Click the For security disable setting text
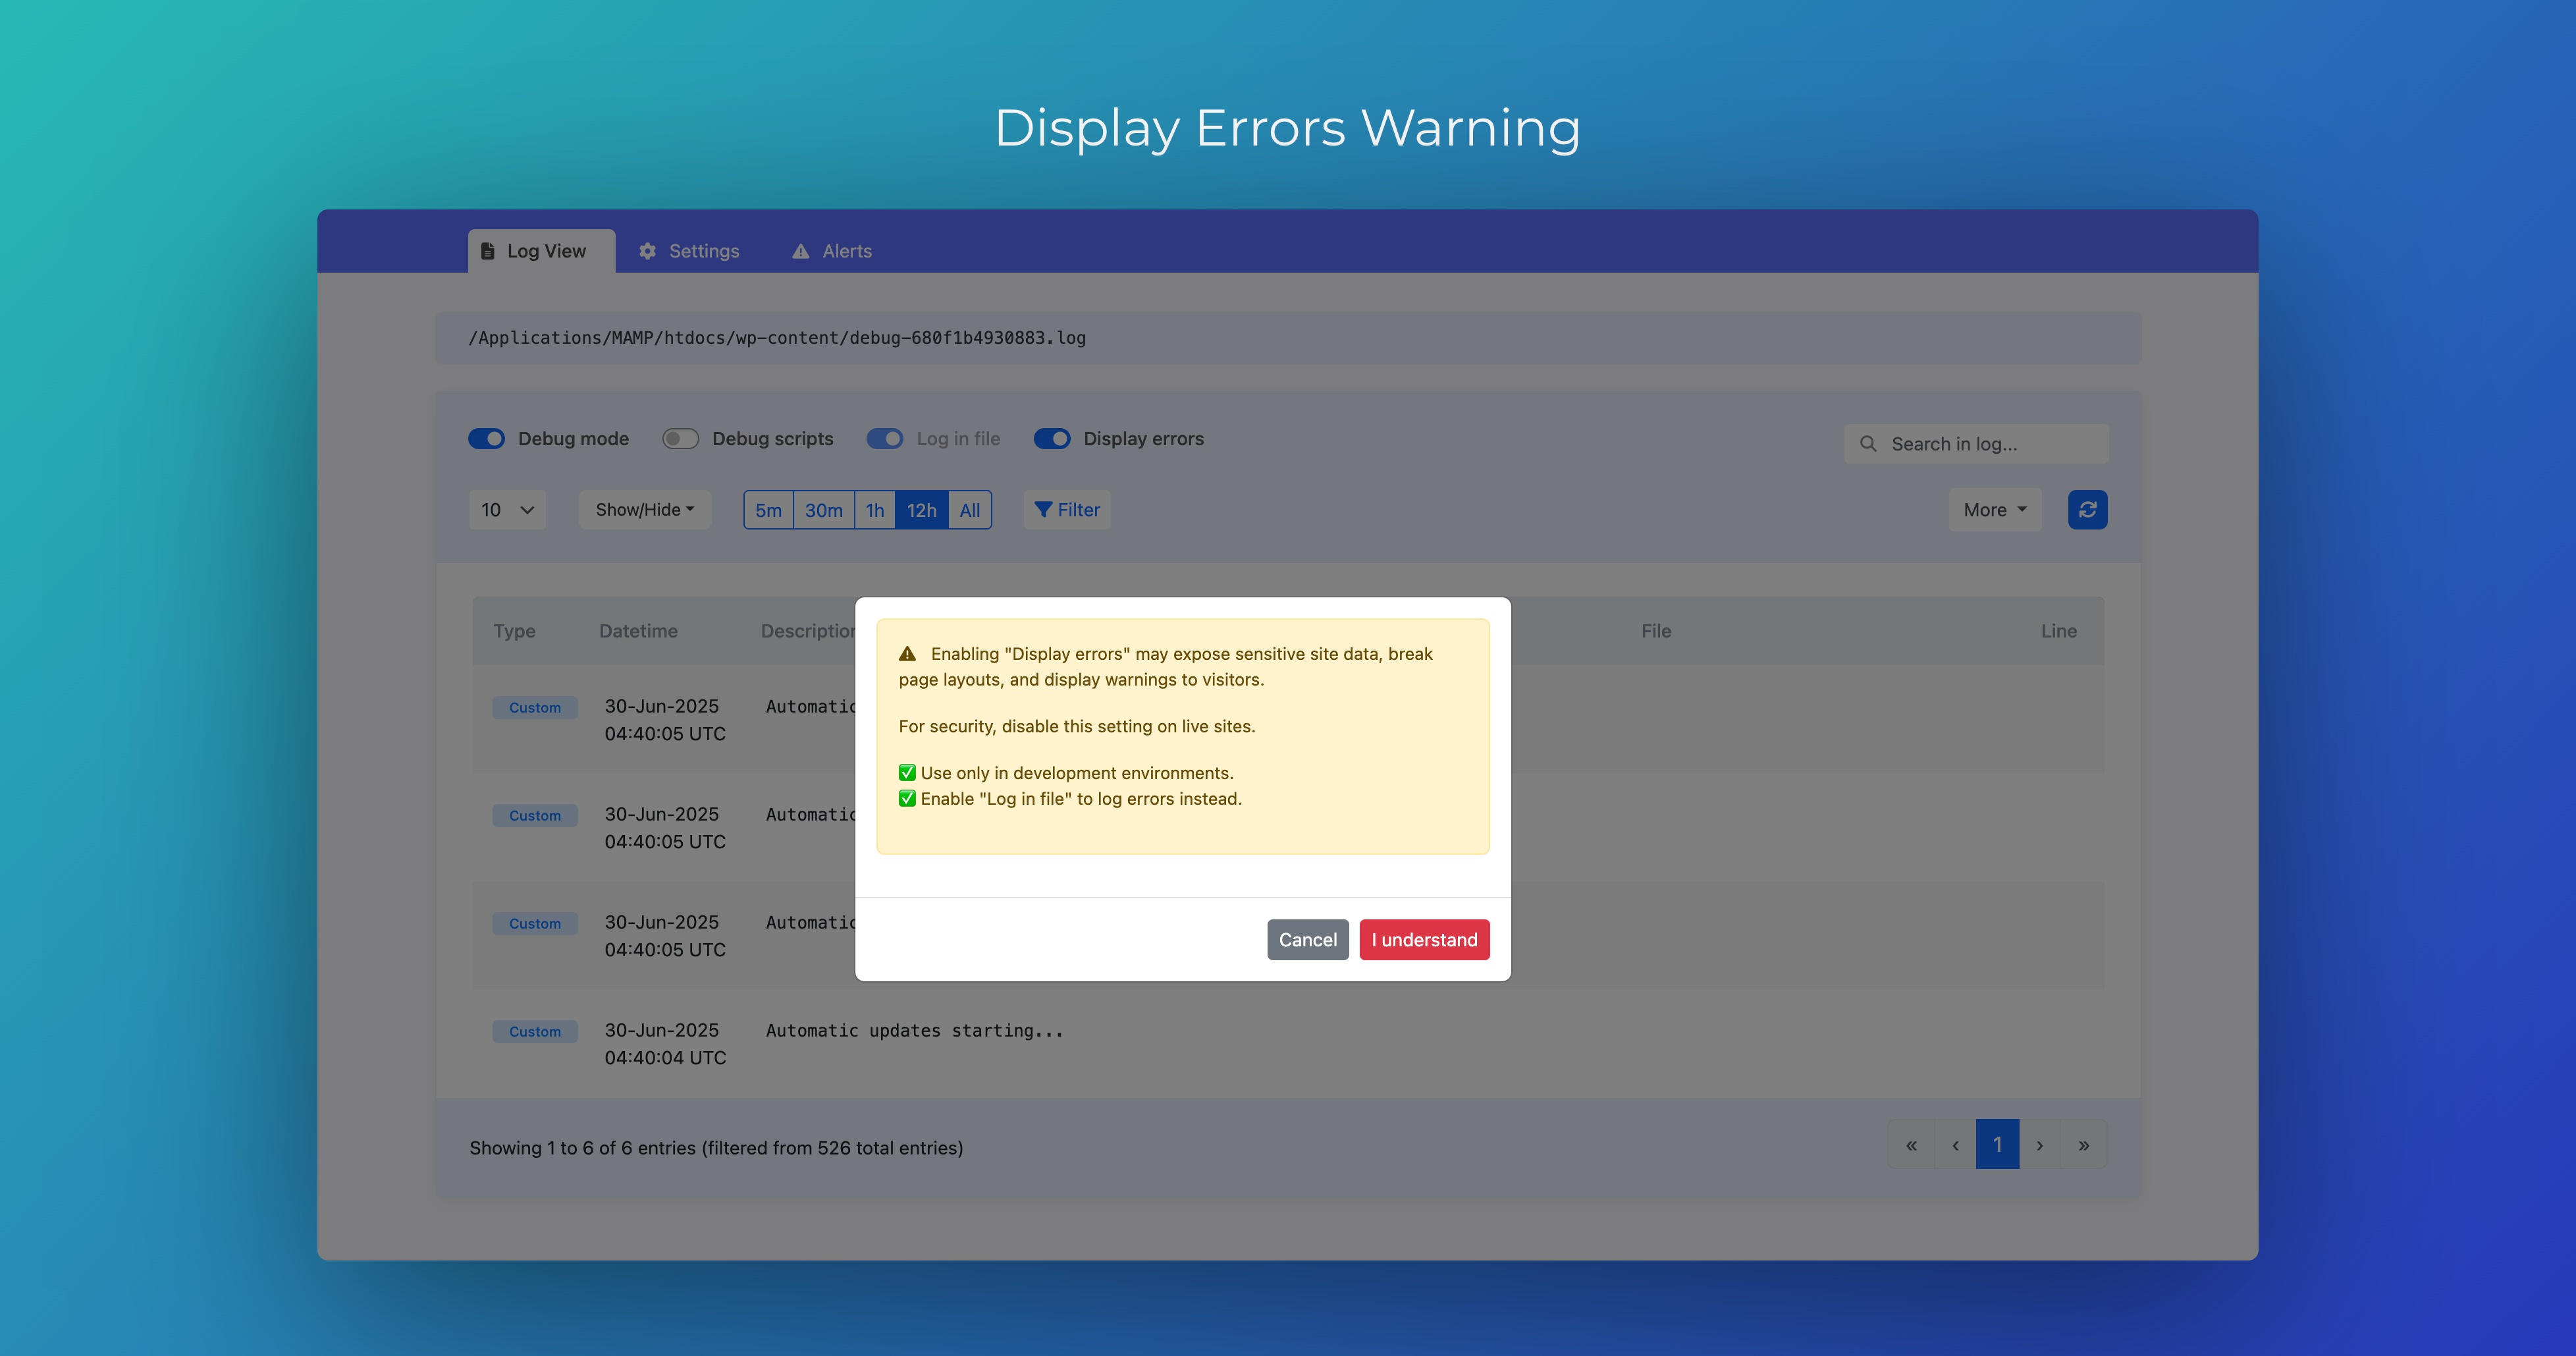The width and height of the screenshot is (2576, 1356). coord(1077,727)
